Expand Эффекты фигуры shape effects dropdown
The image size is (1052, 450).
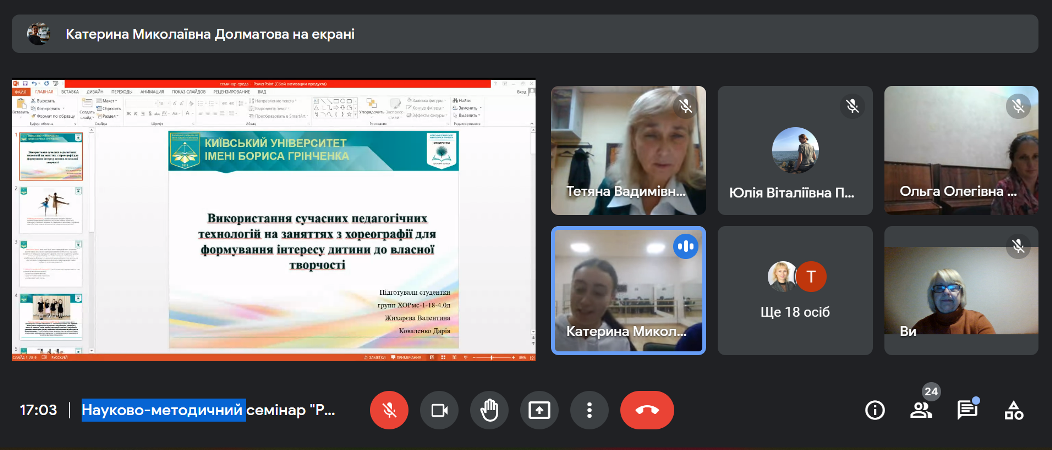click(x=427, y=115)
